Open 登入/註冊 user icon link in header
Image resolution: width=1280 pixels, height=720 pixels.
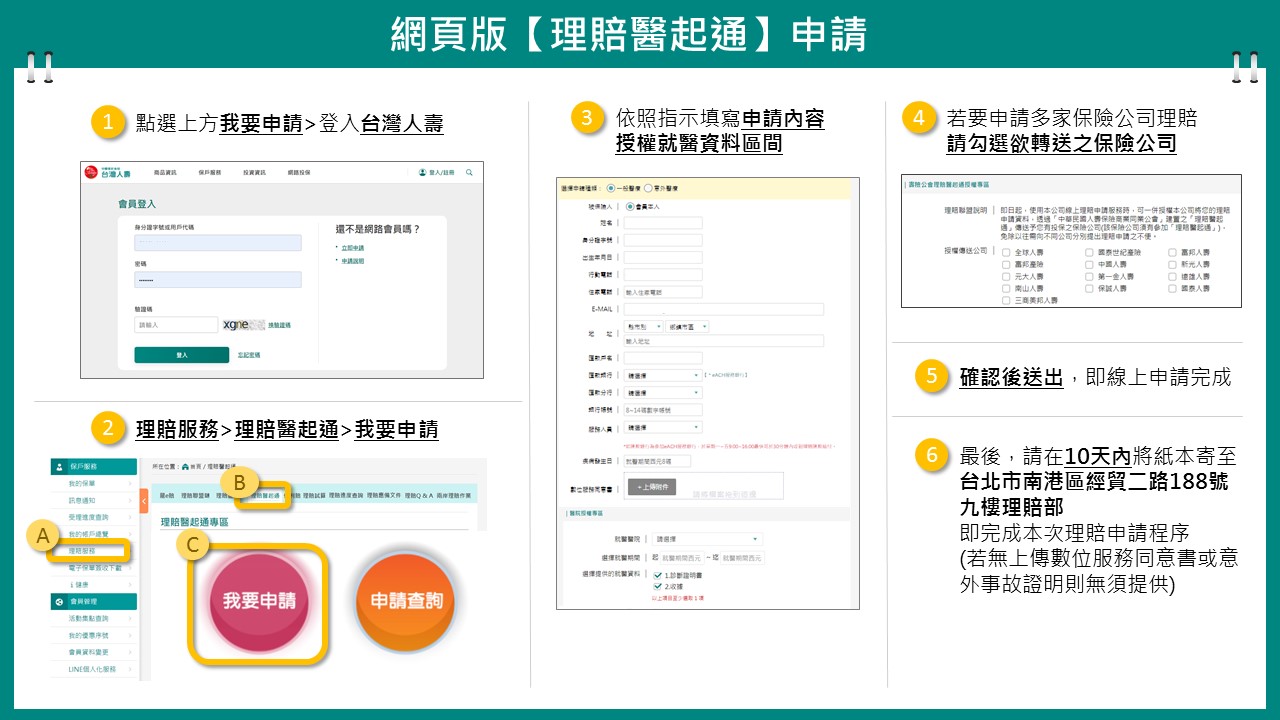(x=437, y=172)
